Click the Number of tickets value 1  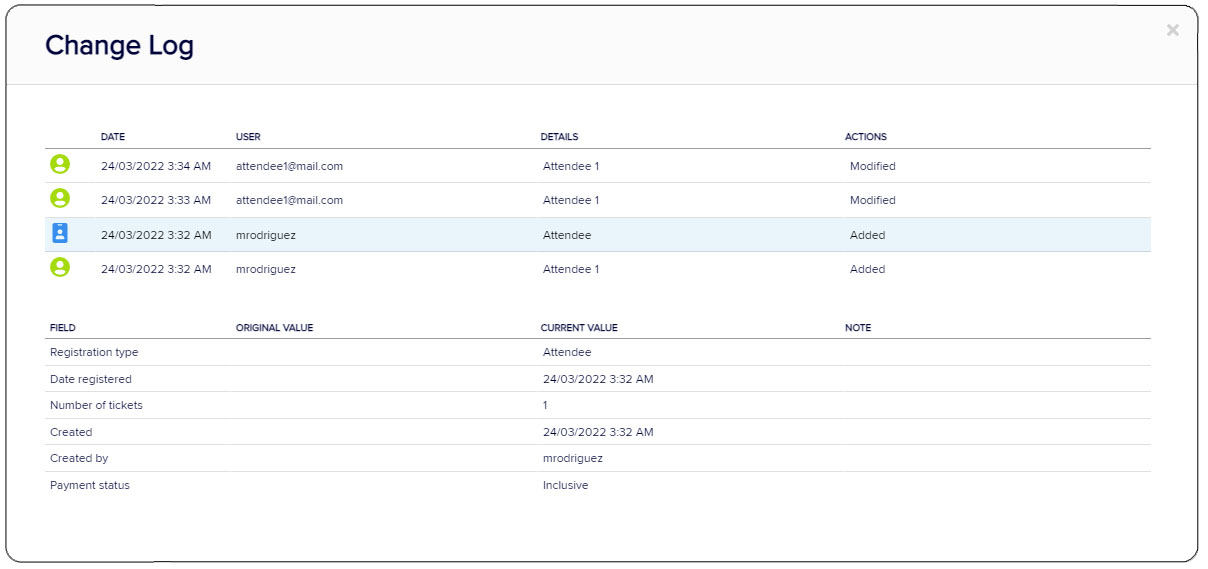coord(545,405)
